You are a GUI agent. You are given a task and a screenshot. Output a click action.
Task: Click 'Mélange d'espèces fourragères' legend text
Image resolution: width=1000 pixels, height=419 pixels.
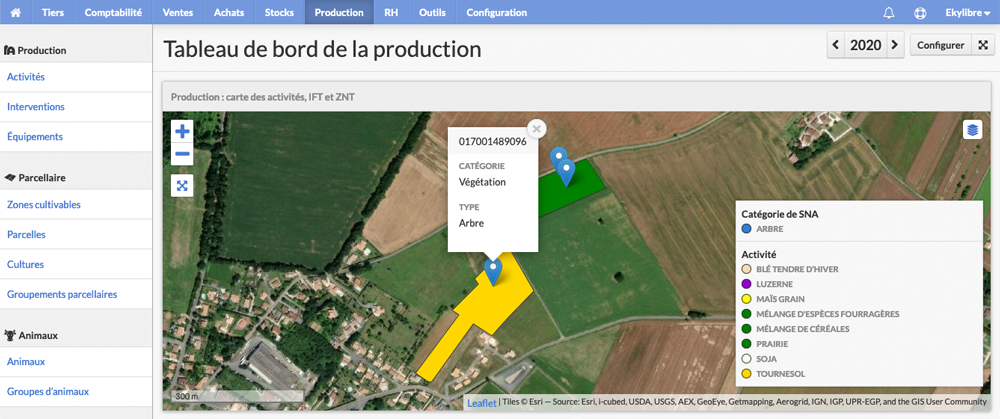pos(828,314)
